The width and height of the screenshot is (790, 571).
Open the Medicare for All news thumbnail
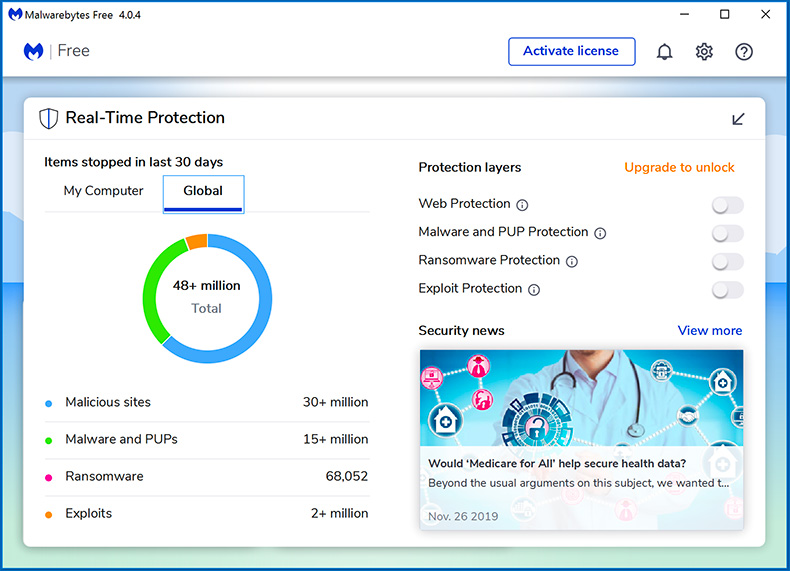[x=581, y=397]
